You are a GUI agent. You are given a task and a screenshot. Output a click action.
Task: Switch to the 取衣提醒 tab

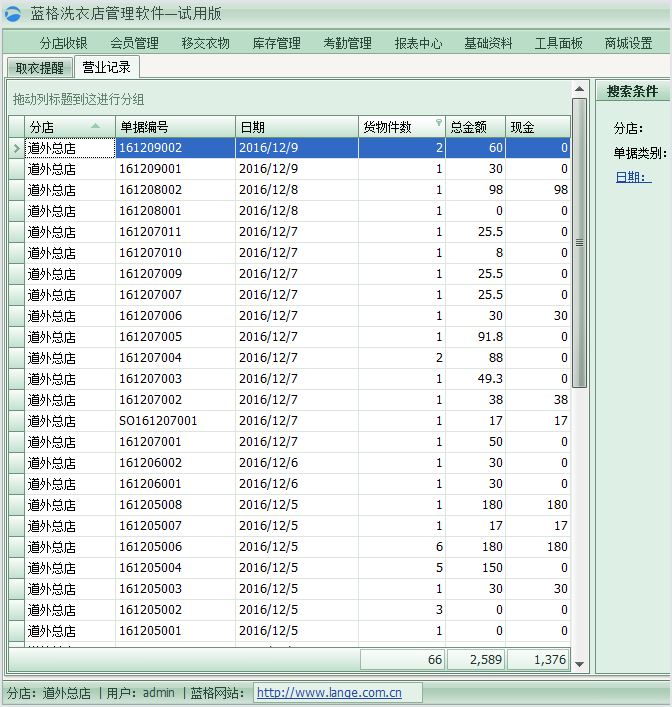(40, 68)
